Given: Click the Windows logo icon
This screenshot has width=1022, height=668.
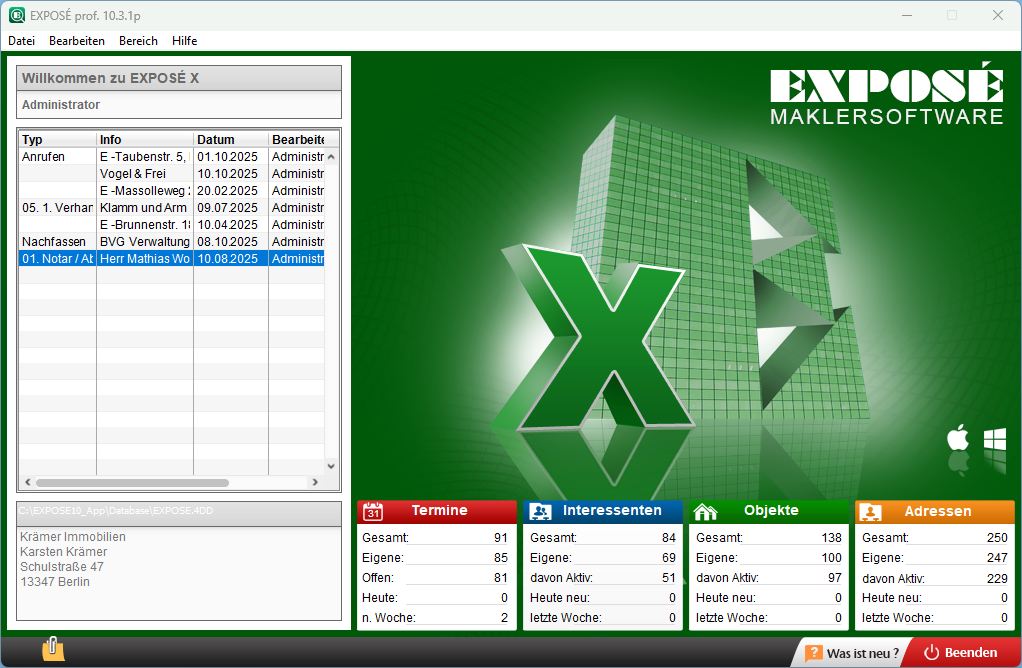Looking at the screenshot, I should click(994, 438).
